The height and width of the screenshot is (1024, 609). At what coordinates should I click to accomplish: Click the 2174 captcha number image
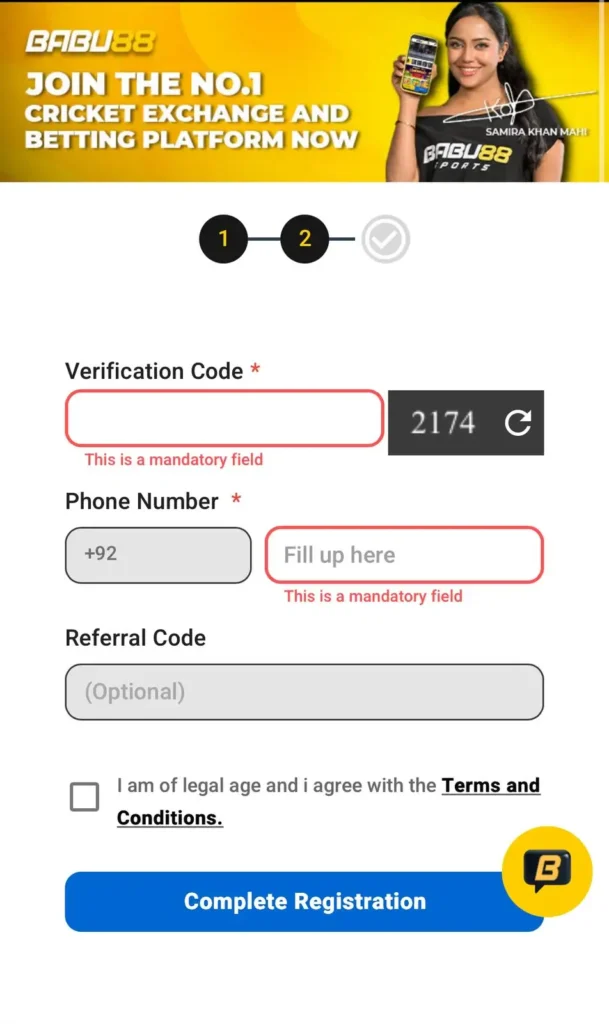click(443, 423)
